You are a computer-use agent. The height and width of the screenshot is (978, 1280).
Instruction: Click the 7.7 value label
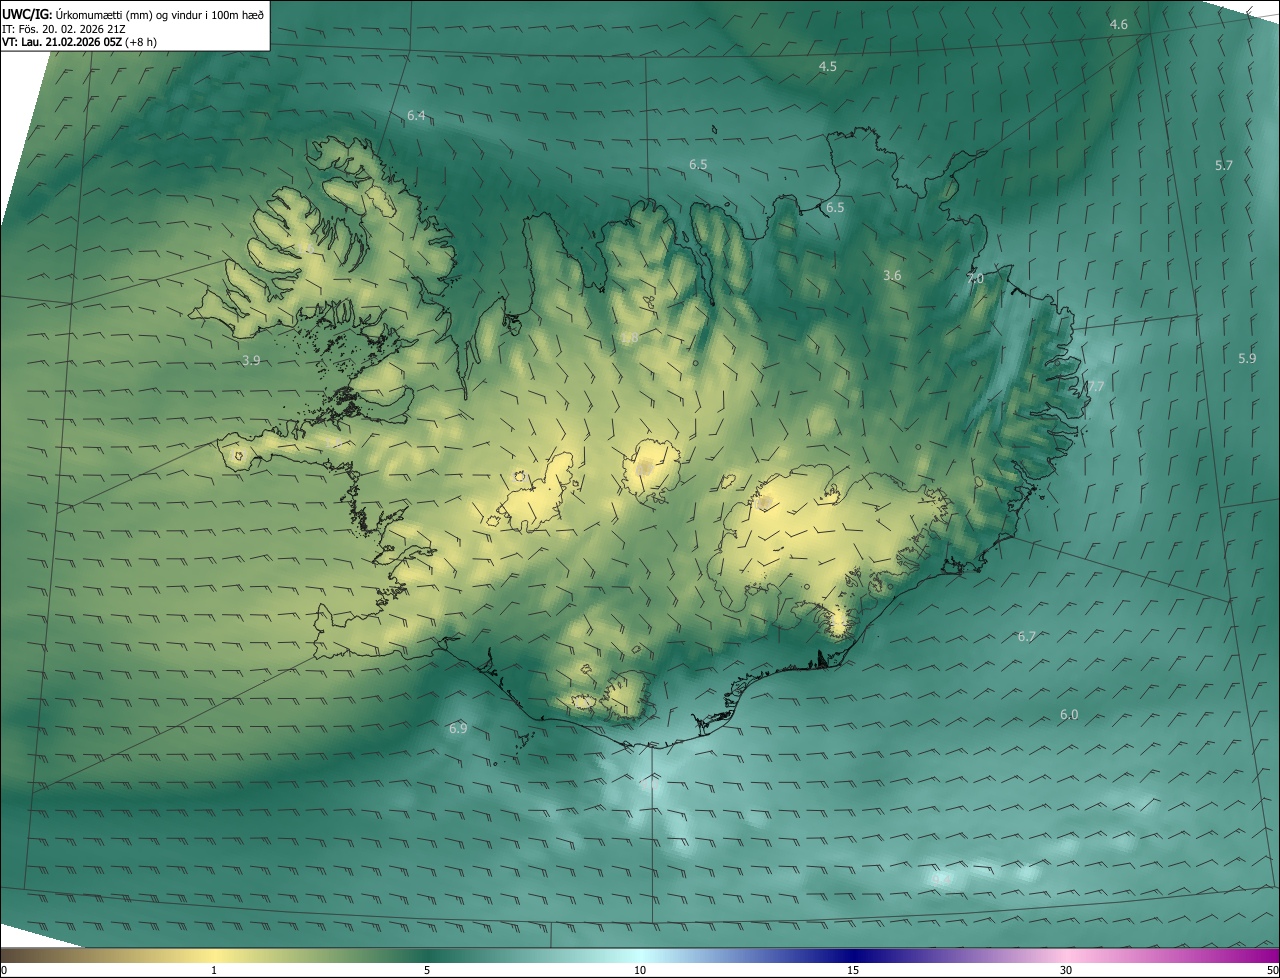tap(1096, 386)
